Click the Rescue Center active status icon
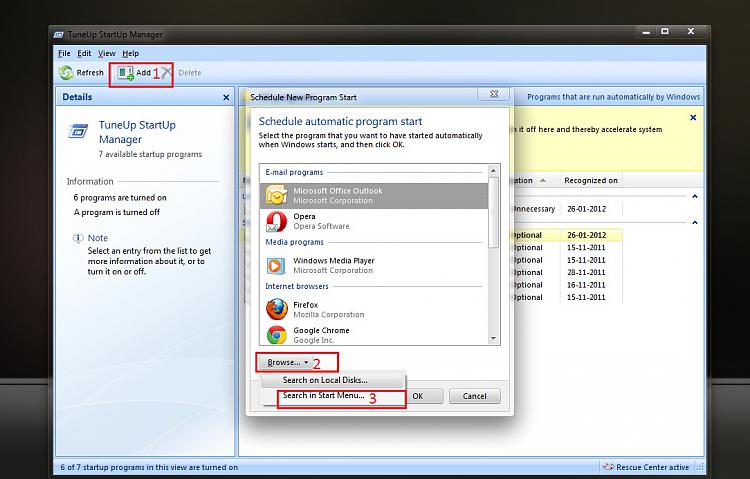 click(x=608, y=467)
